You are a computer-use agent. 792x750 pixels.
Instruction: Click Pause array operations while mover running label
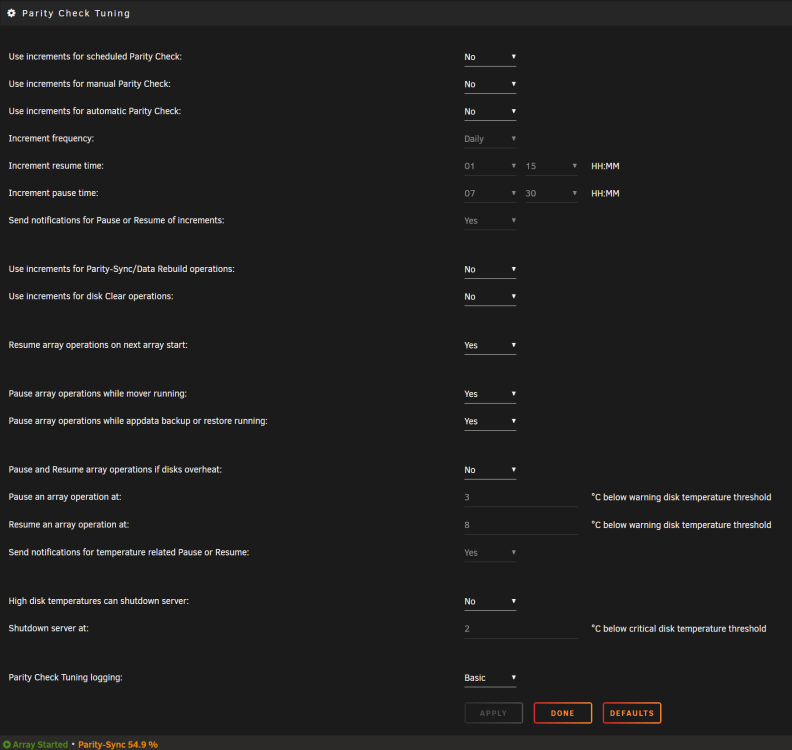coord(97,393)
